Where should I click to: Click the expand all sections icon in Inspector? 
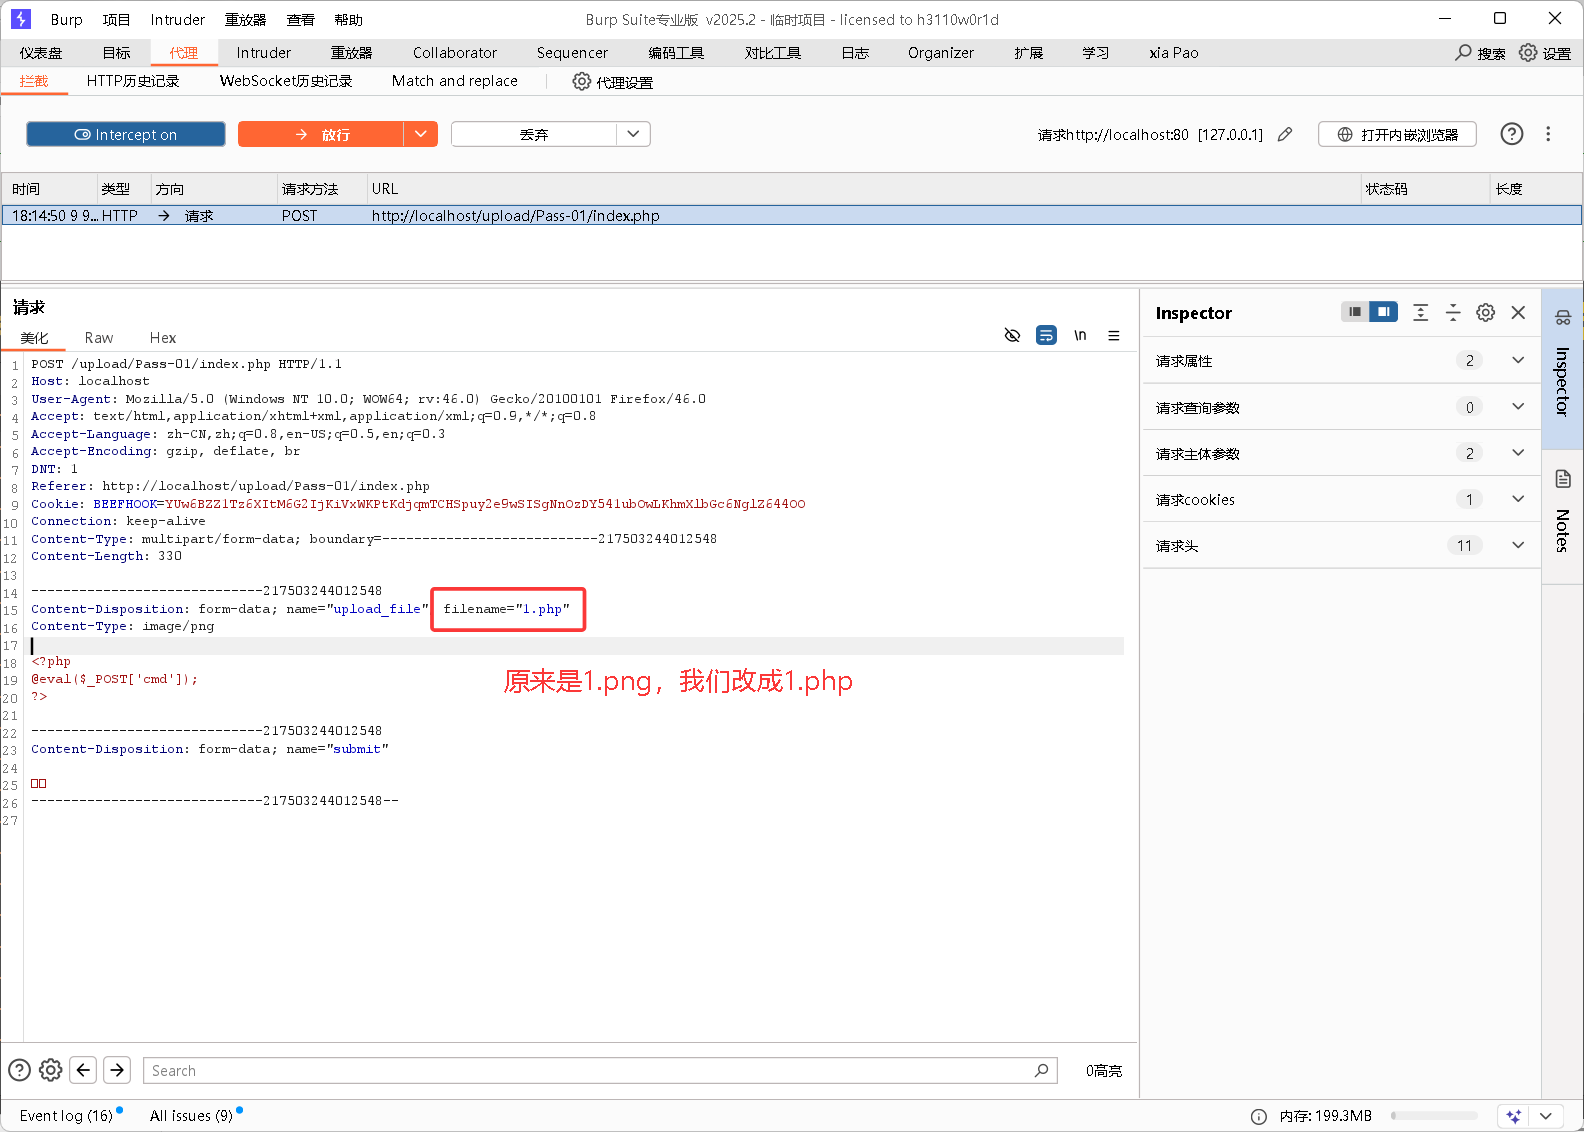tap(1420, 313)
